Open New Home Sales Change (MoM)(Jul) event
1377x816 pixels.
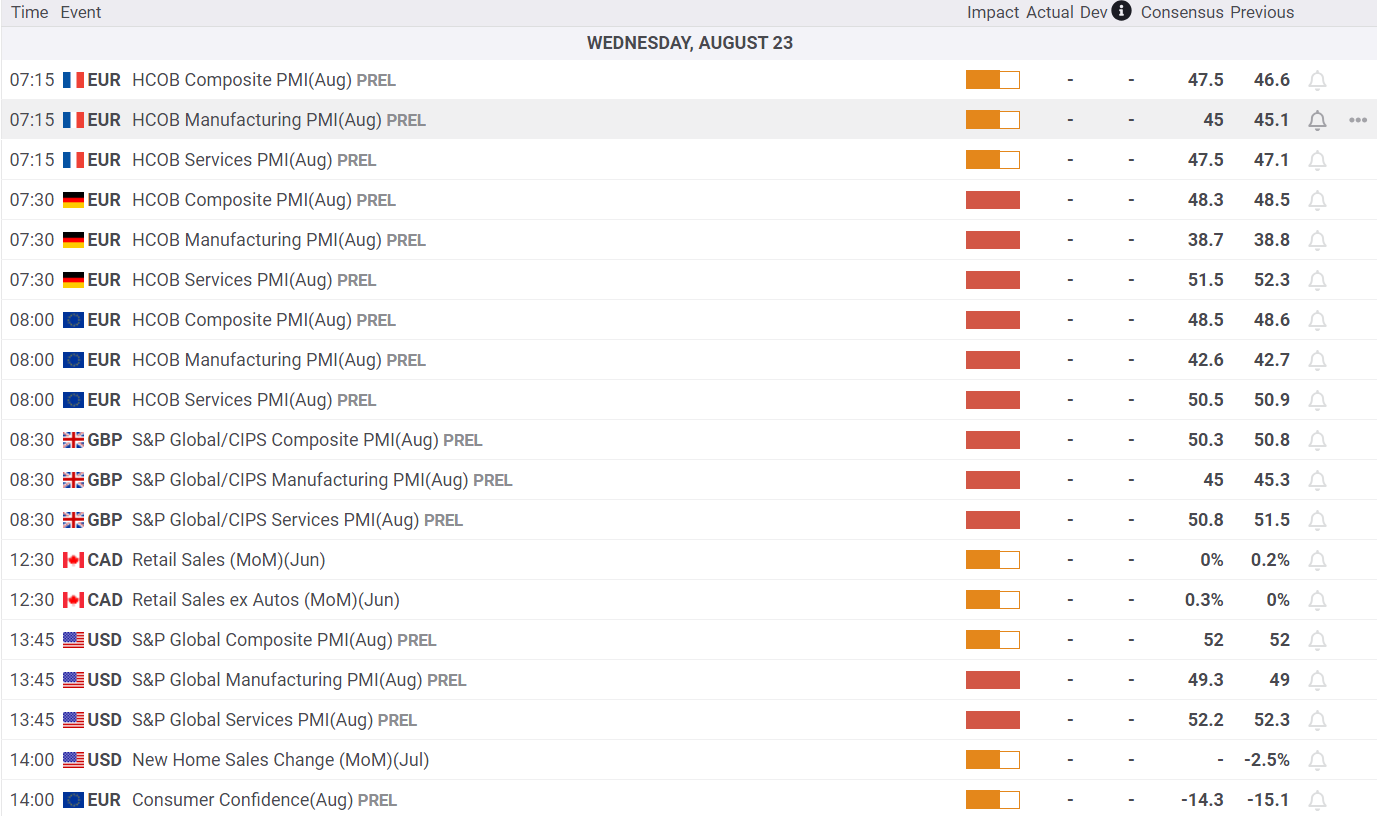tap(281, 760)
